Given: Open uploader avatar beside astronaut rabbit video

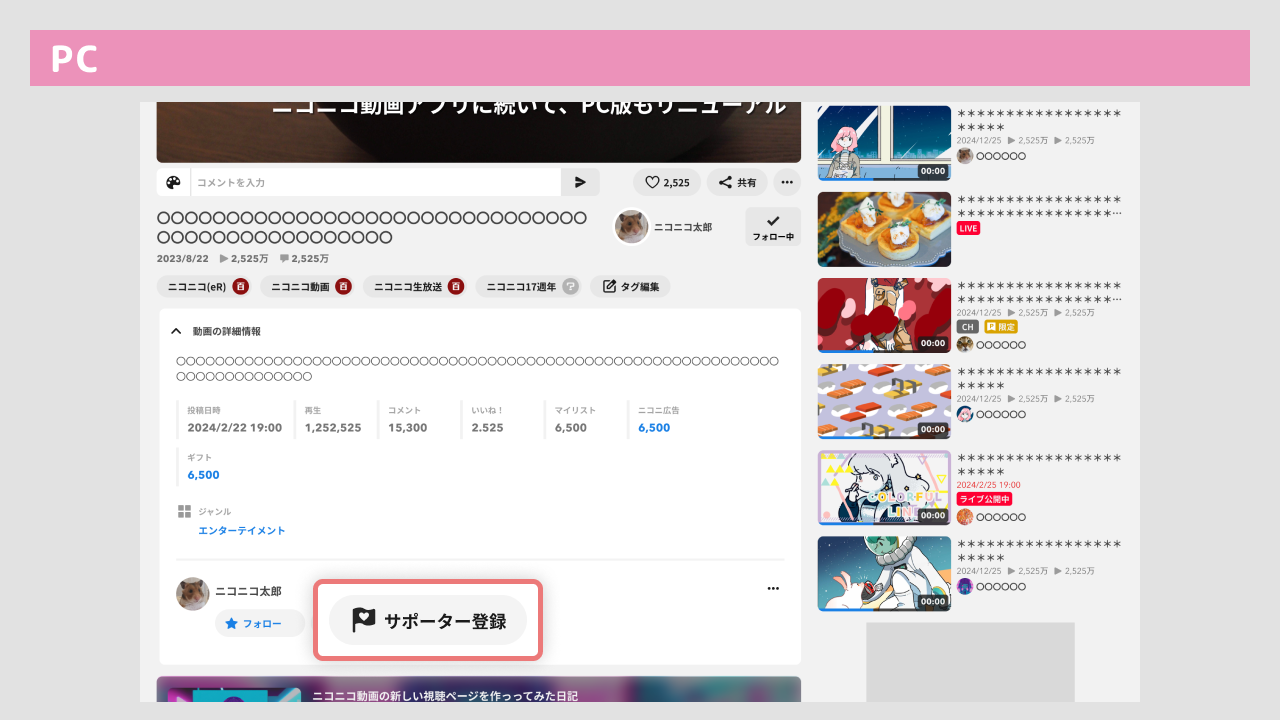Looking at the screenshot, I should point(965,586).
